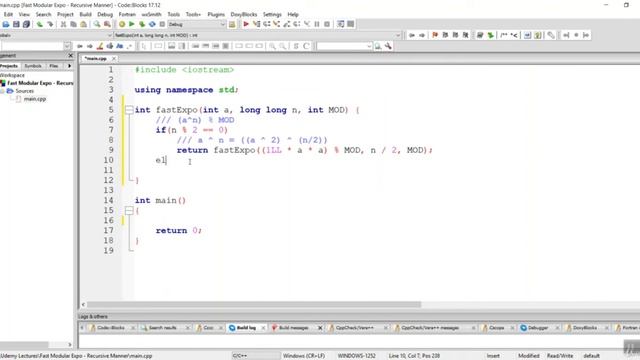The height and width of the screenshot is (360, 640).
Task: Switch to the Symbols tab in Management panel
Action: tap(33, 66)
